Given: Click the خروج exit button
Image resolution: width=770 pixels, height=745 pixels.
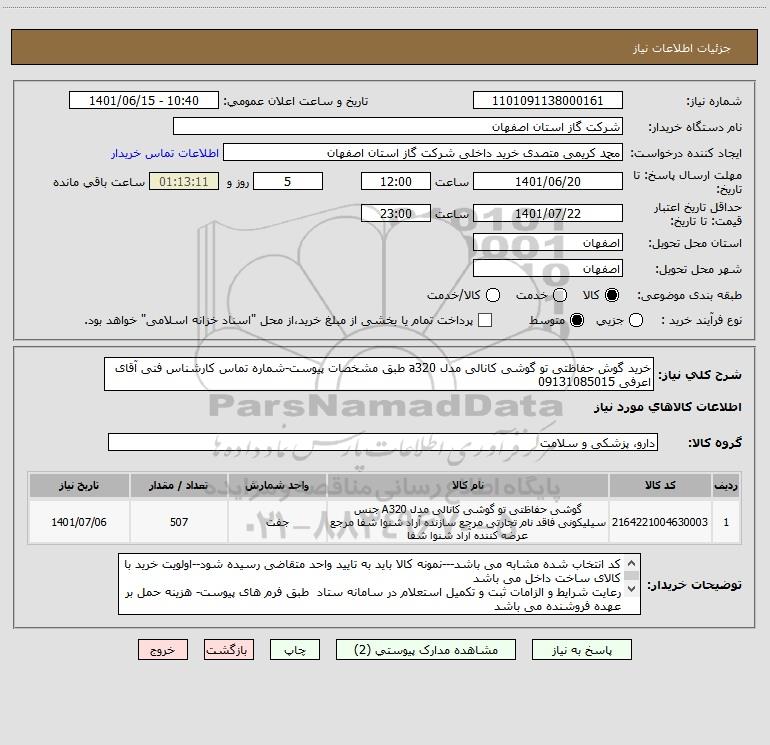Looking at the screenshot, I should click(x=163, y=650).
